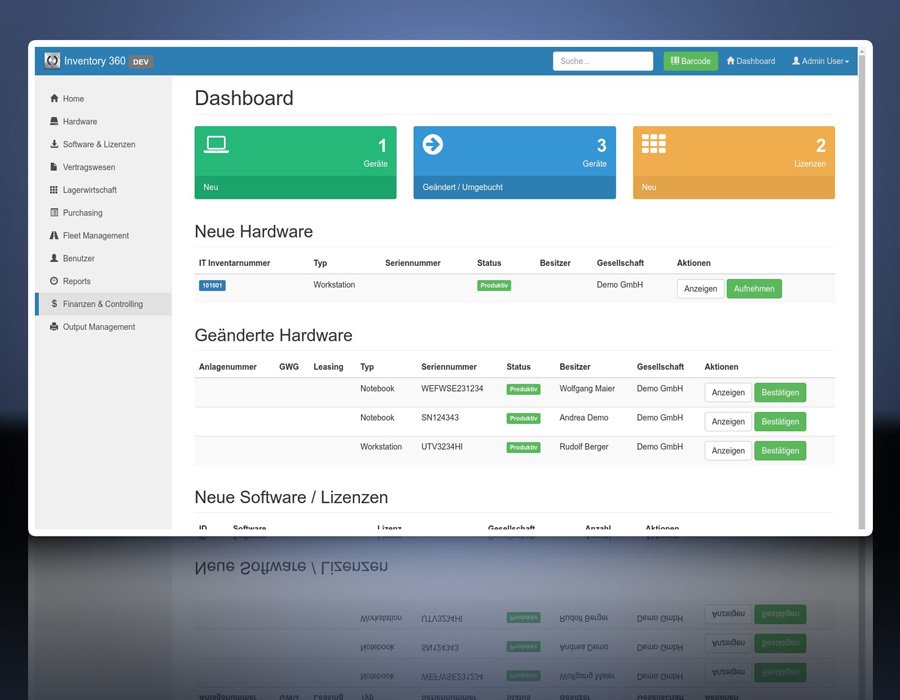Click the Benutzer user icon
The image size is (900, 700).
tap(54, 258)
